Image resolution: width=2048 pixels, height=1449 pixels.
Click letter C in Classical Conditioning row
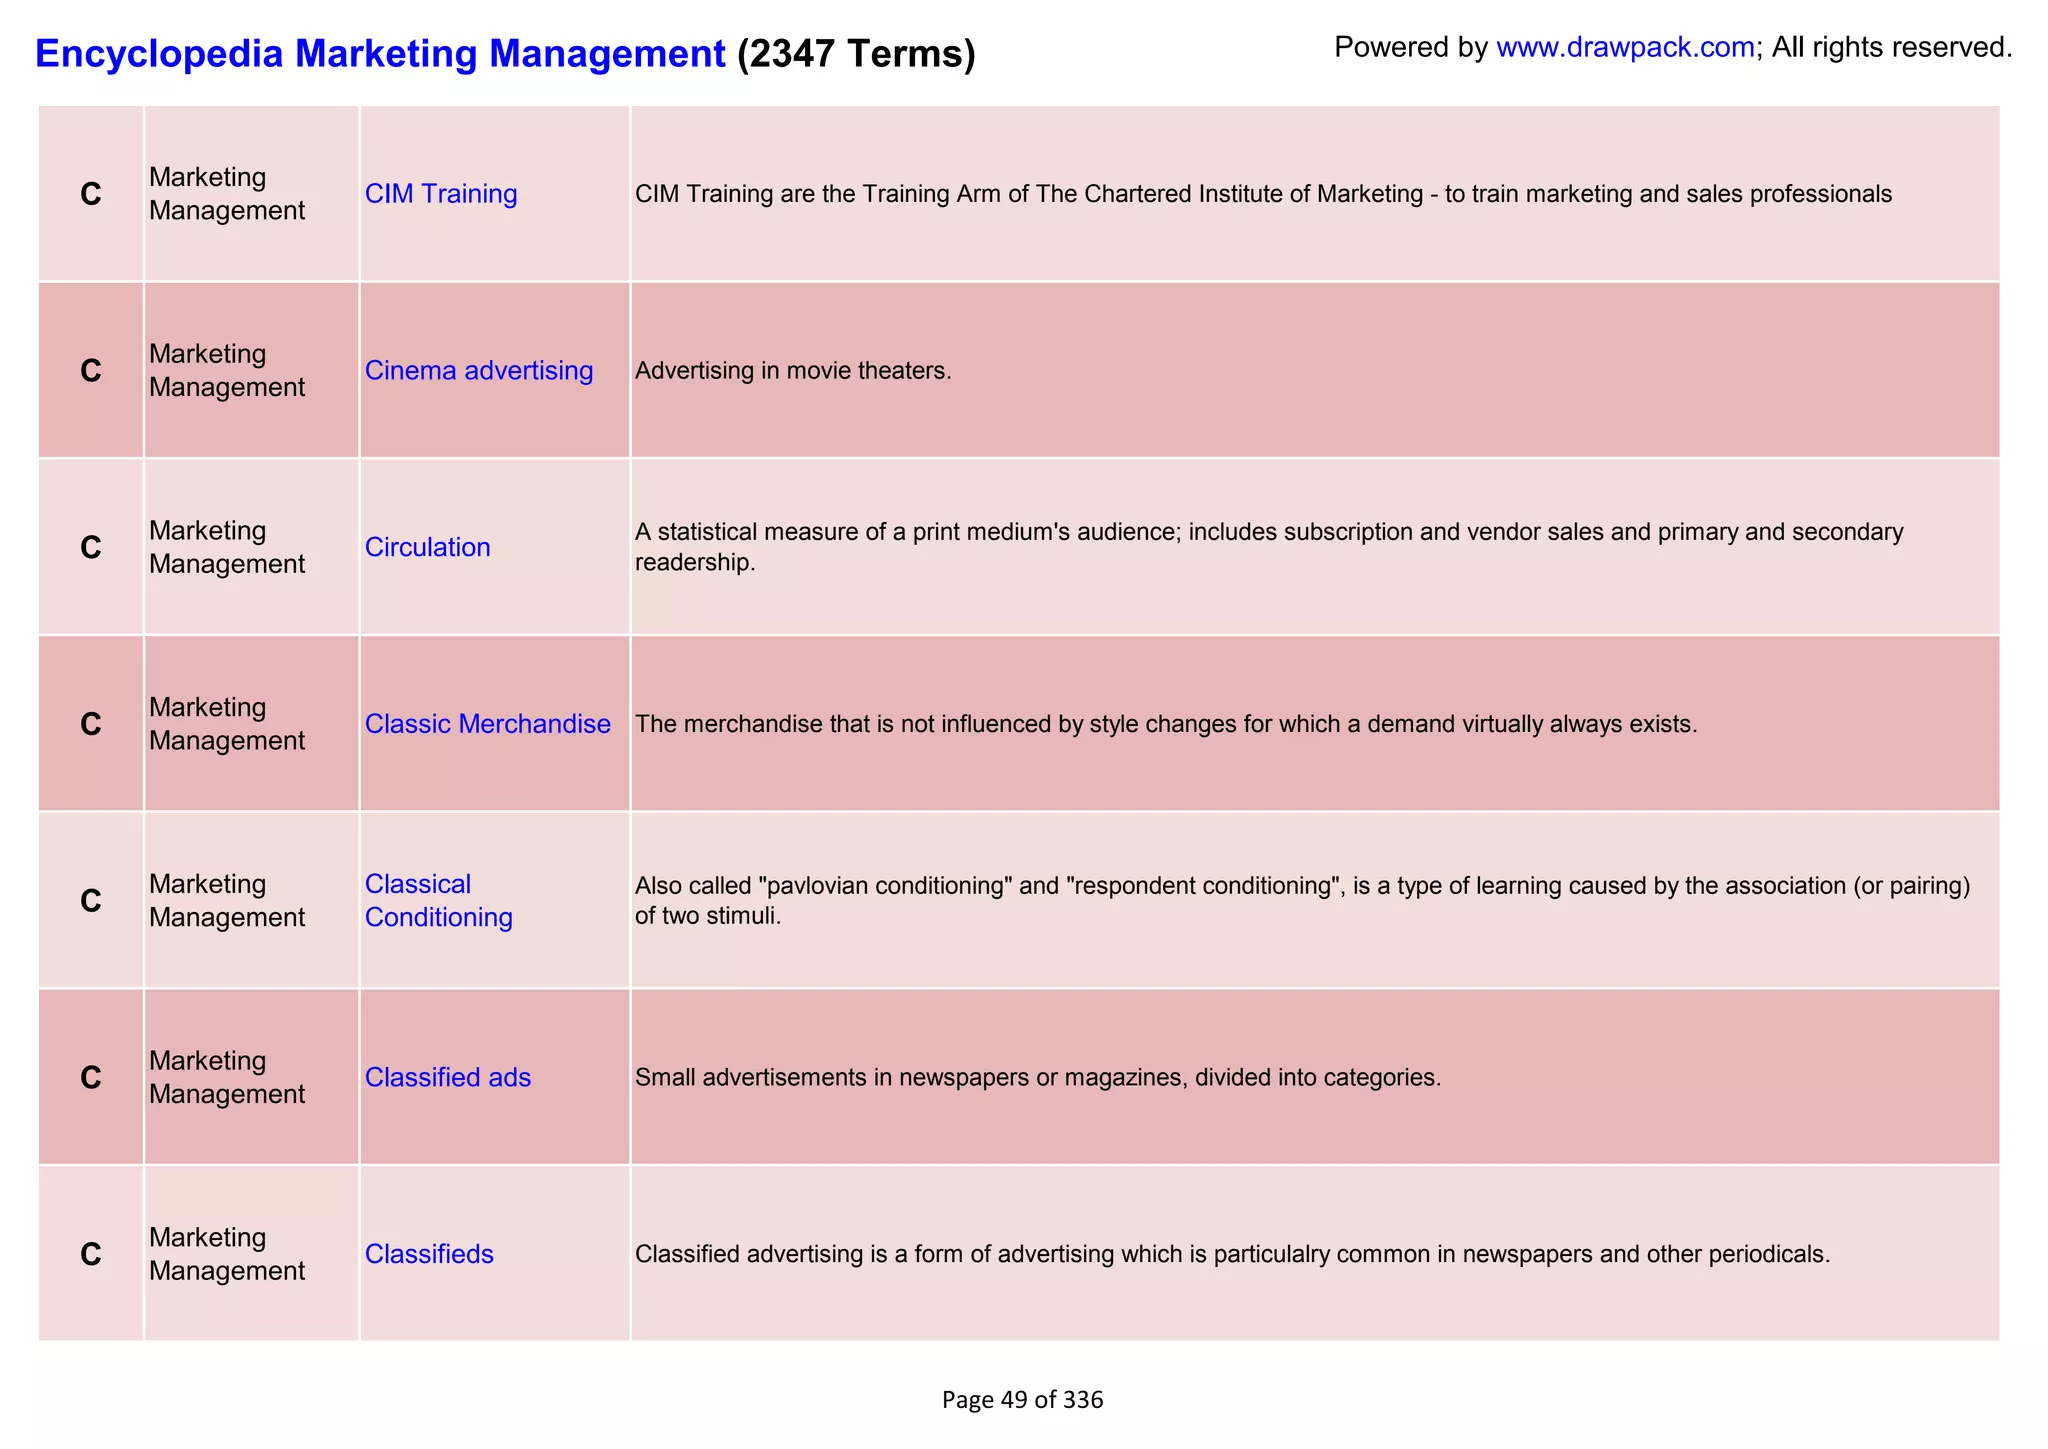click(91, 901)
